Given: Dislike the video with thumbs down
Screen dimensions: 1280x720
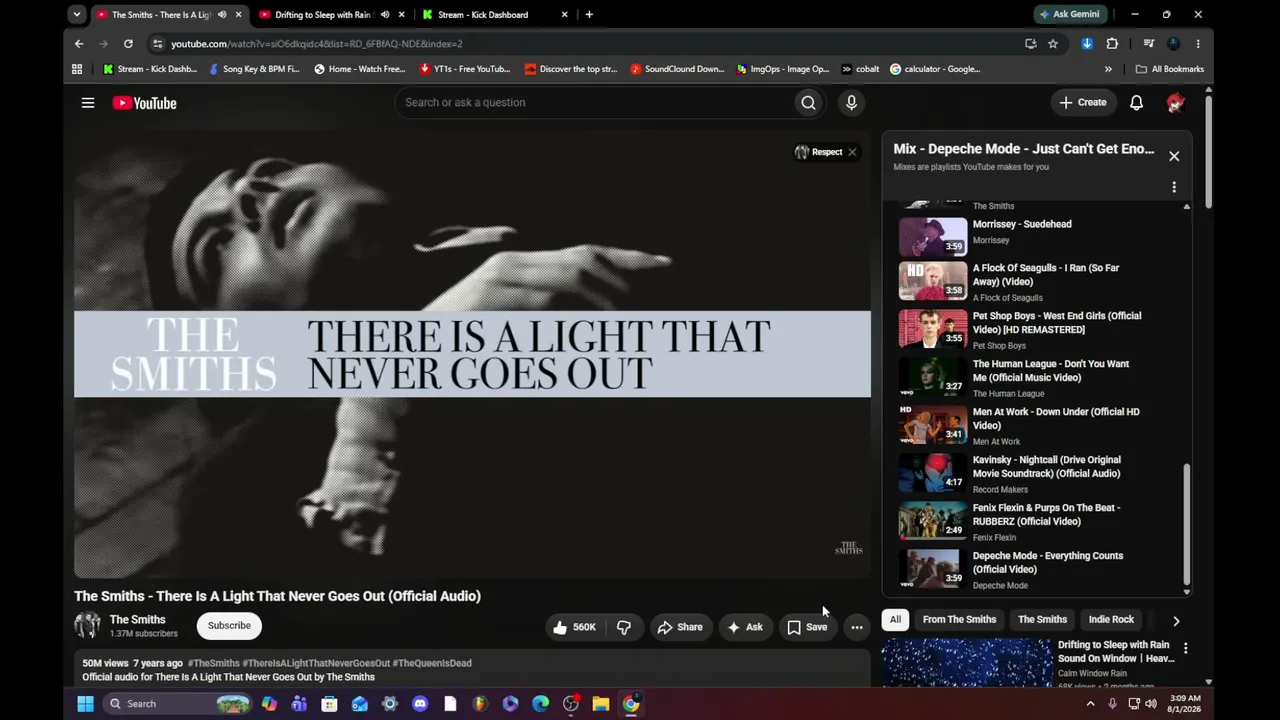Looking at the screenshot, I should (623, 627).
